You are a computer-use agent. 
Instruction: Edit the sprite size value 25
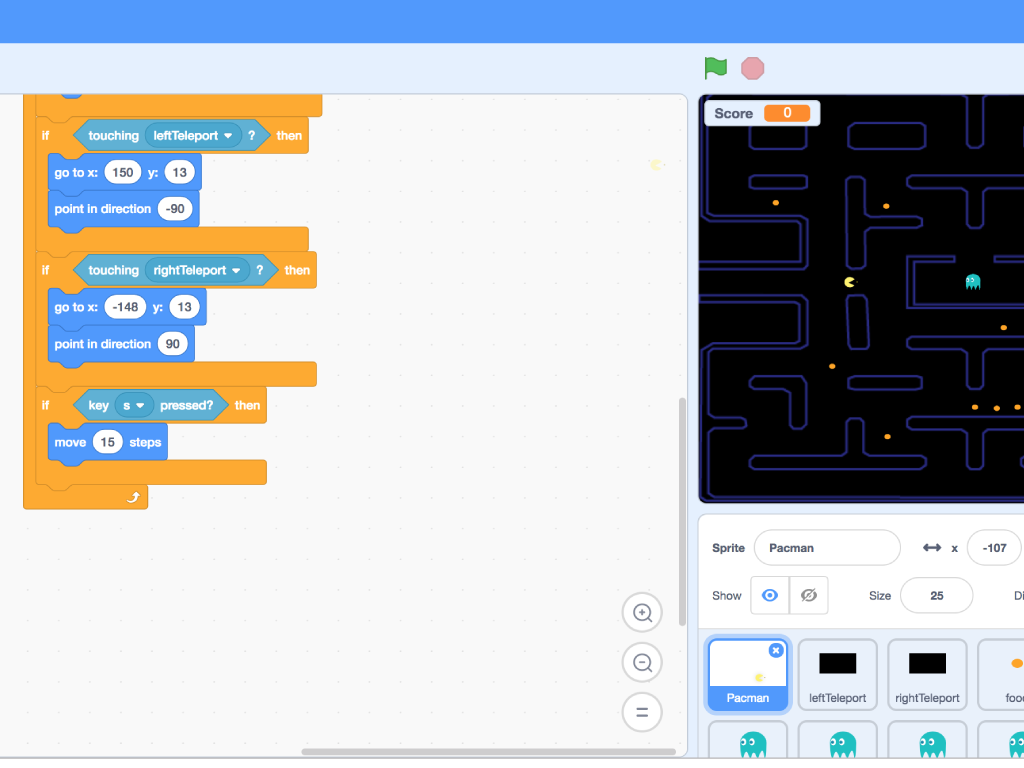point(936,596)
